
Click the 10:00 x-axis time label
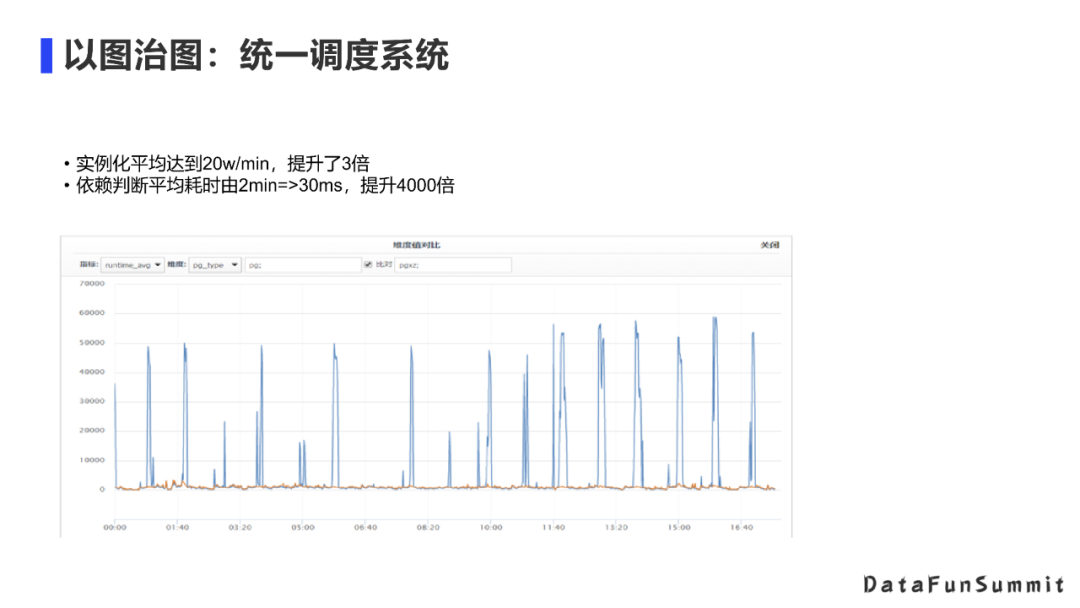490,527
